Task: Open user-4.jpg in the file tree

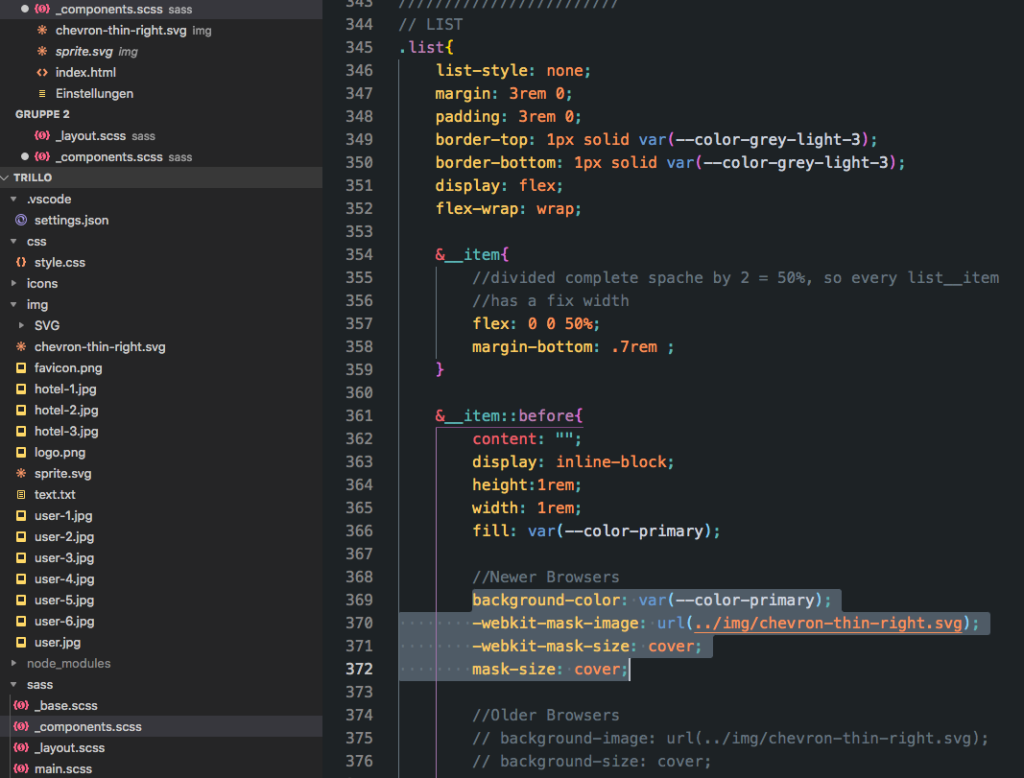Action: (64, 579)
